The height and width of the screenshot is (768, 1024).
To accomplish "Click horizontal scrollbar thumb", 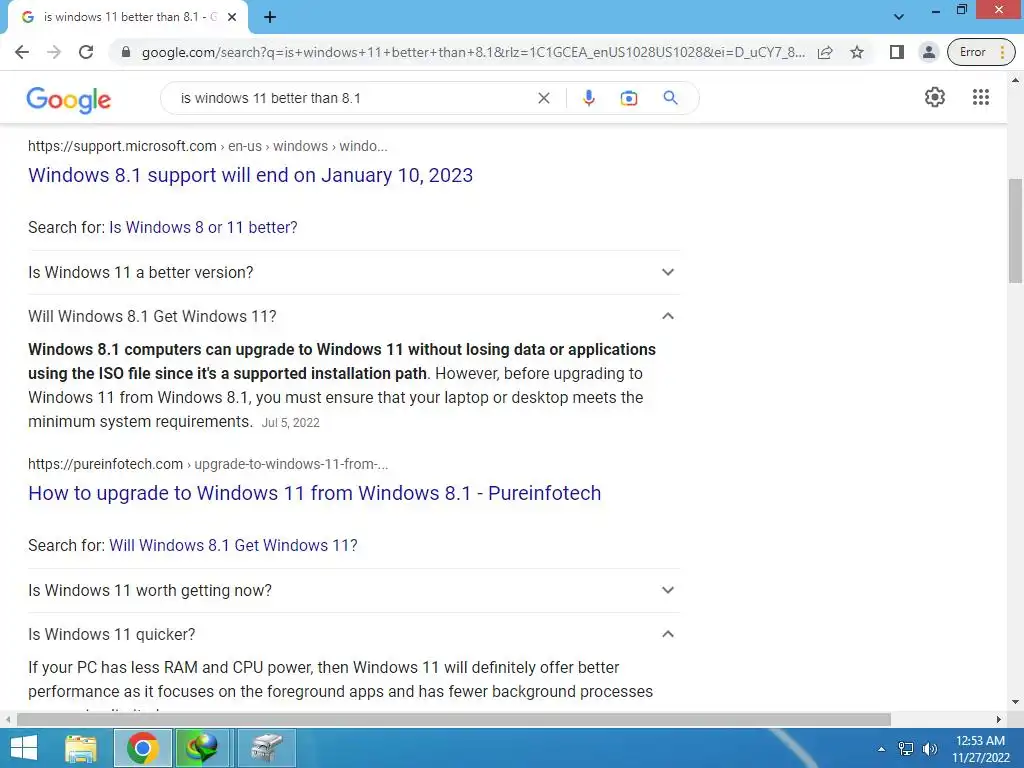I will coord(454,719).
